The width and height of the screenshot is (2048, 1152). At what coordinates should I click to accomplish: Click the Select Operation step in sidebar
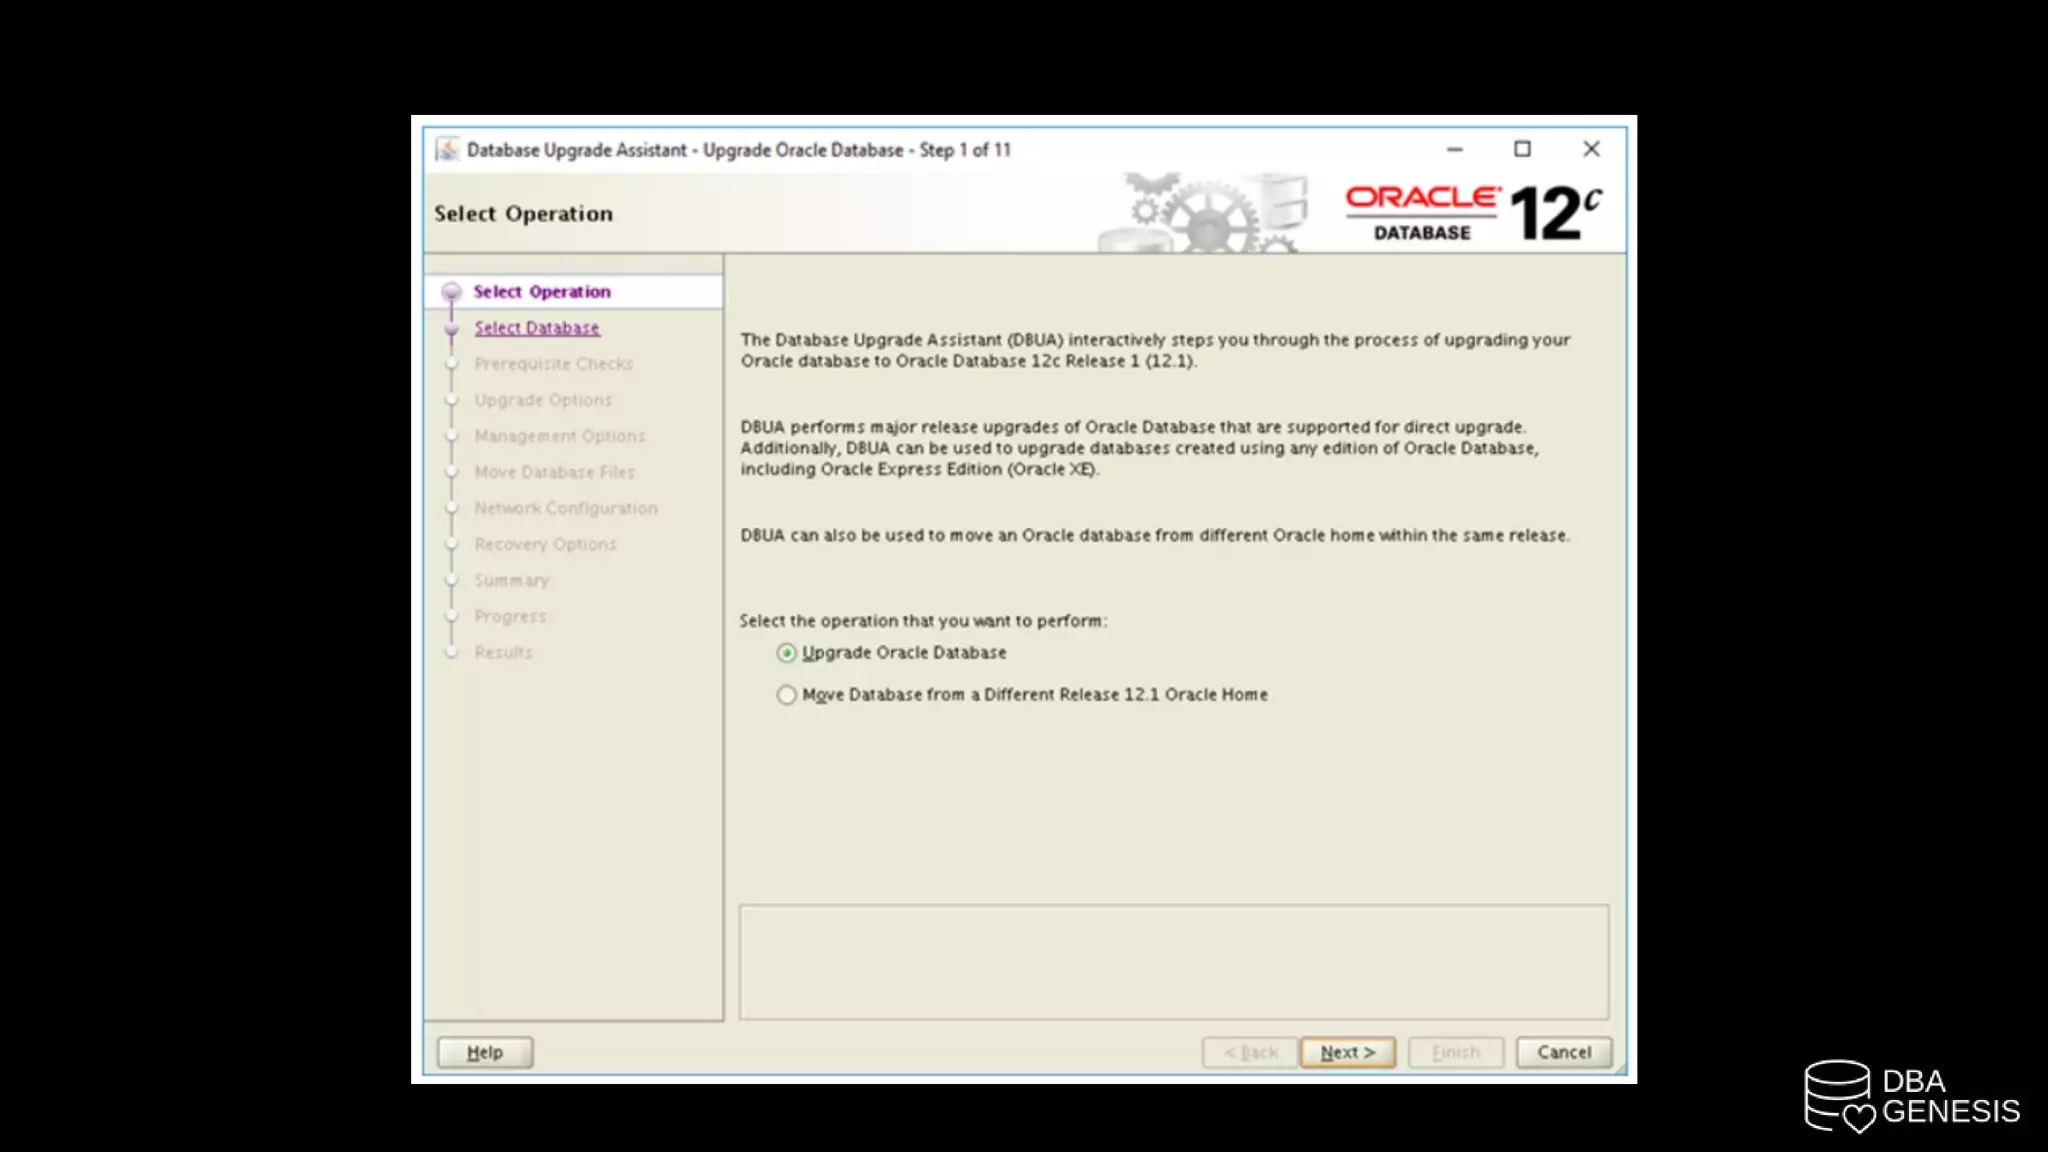pyautogui.click(x=541, y=292)
